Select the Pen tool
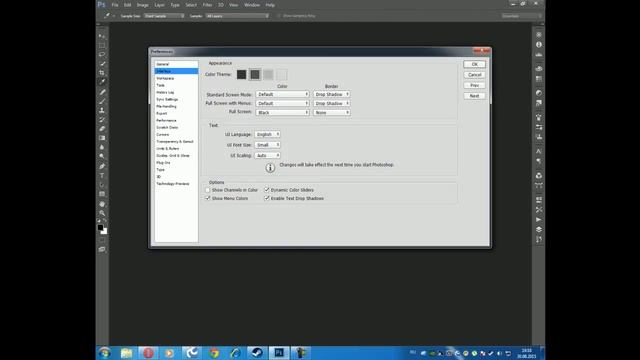Viewport: 640px width, 360px height. pos(102,167)
